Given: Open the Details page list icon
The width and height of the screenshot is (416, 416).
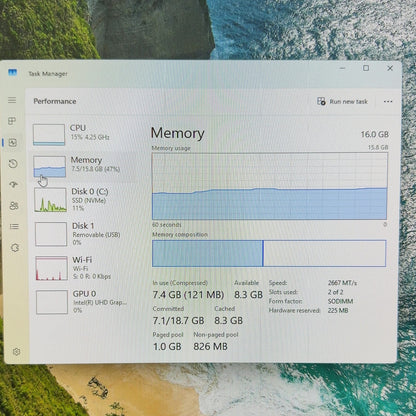Looking at the screenshot, I should pyautogui.click(x=14, y=227).
